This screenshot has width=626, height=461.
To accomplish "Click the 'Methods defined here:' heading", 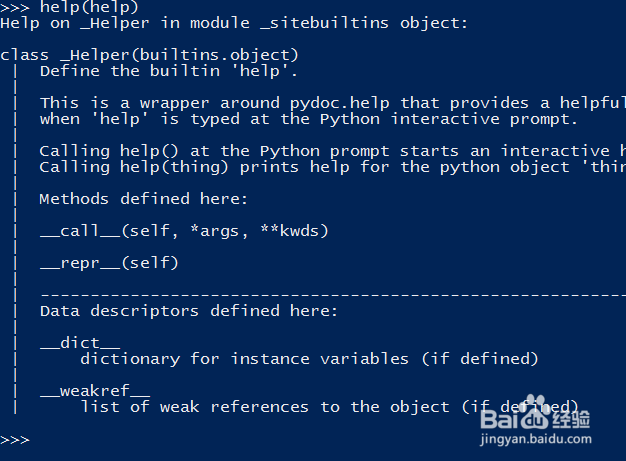I will 143,199.
